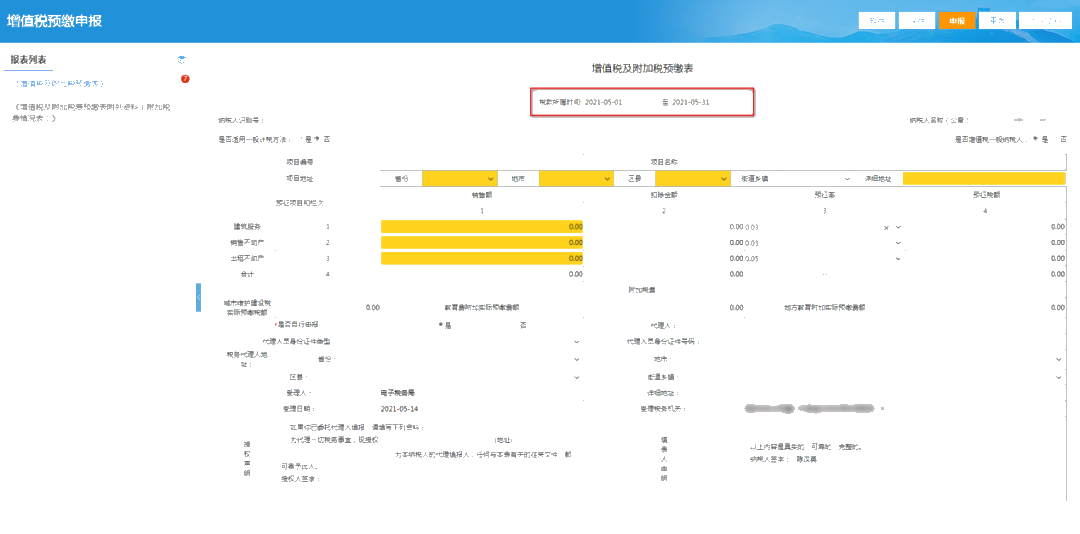Click the 建筑服务 预征税额 value
The height and width of the screenshot is (534, 1080).
1058,227
